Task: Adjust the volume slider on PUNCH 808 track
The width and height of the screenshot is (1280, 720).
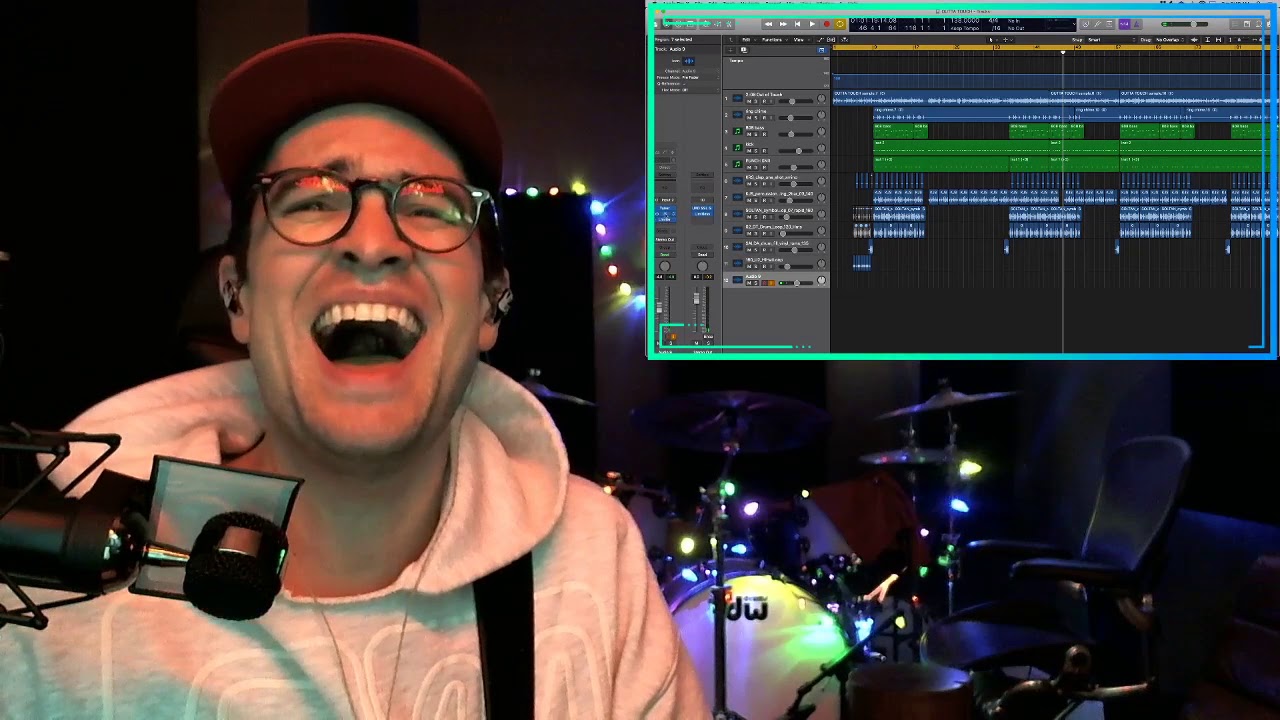Action: tap(795, 167)
